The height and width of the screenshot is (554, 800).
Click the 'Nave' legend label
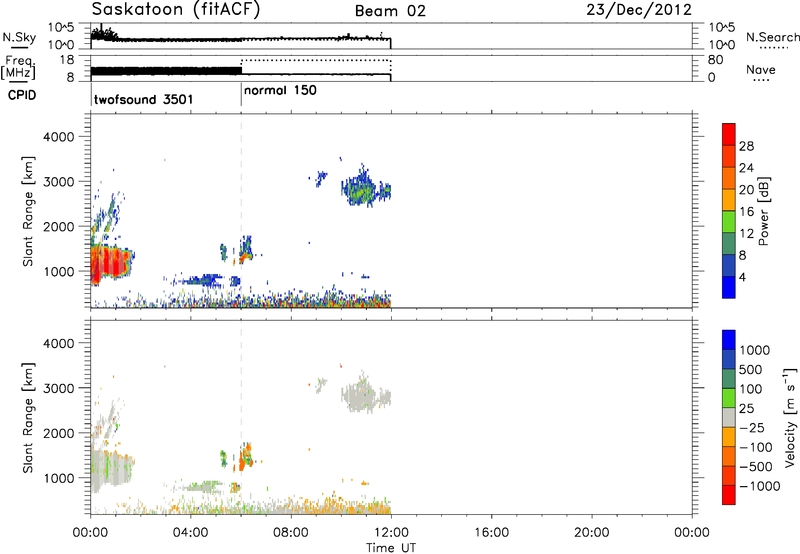[x=760, y=70]
